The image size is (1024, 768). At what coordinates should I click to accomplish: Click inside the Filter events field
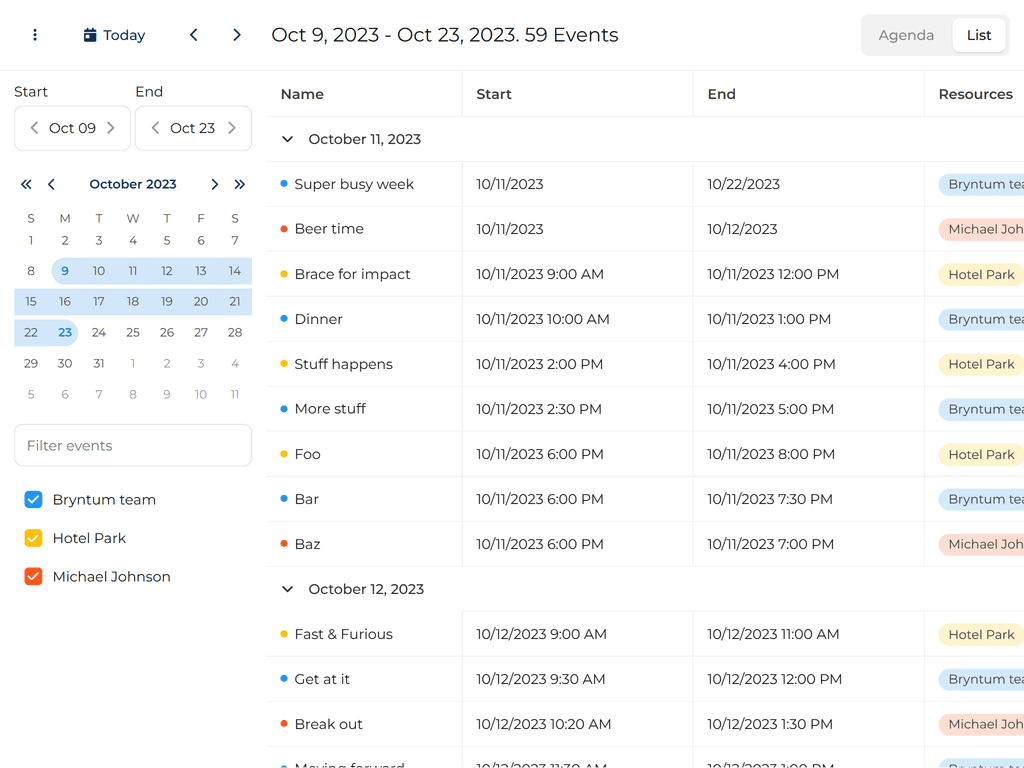(x=132, y=445)
